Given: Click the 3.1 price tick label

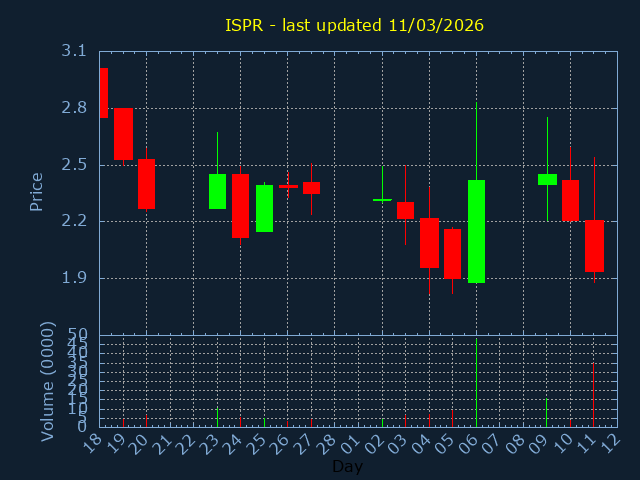Looking at the screenshot, I should click(72, 51).
